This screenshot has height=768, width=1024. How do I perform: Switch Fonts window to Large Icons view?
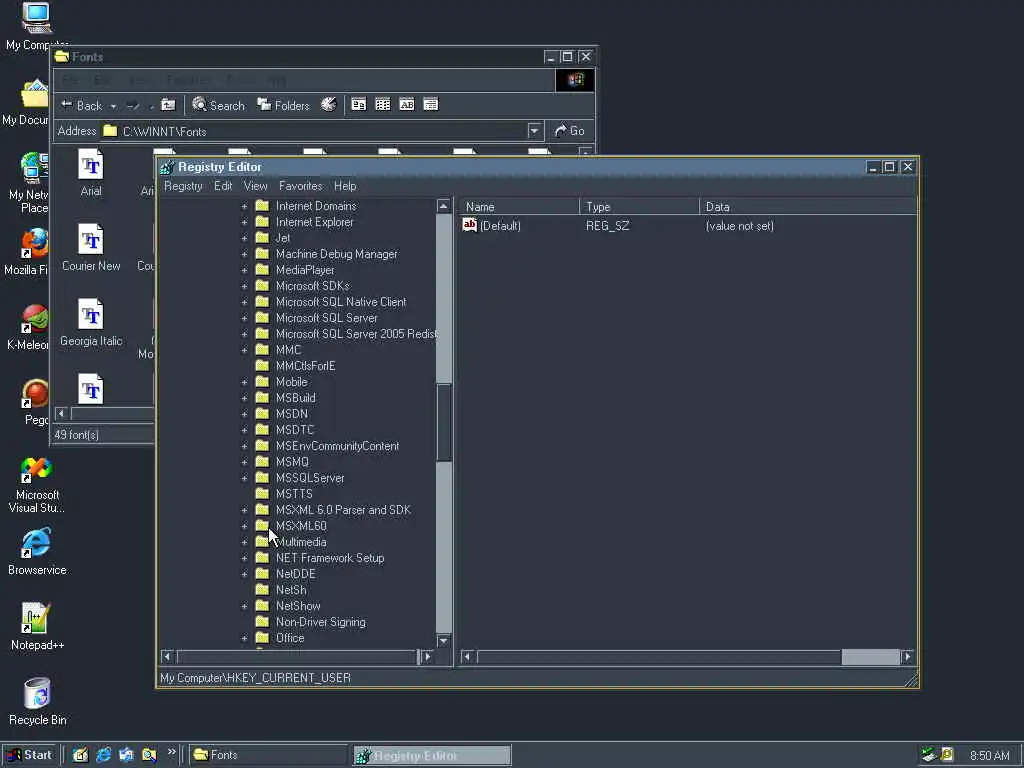click(x=359, y=104)
